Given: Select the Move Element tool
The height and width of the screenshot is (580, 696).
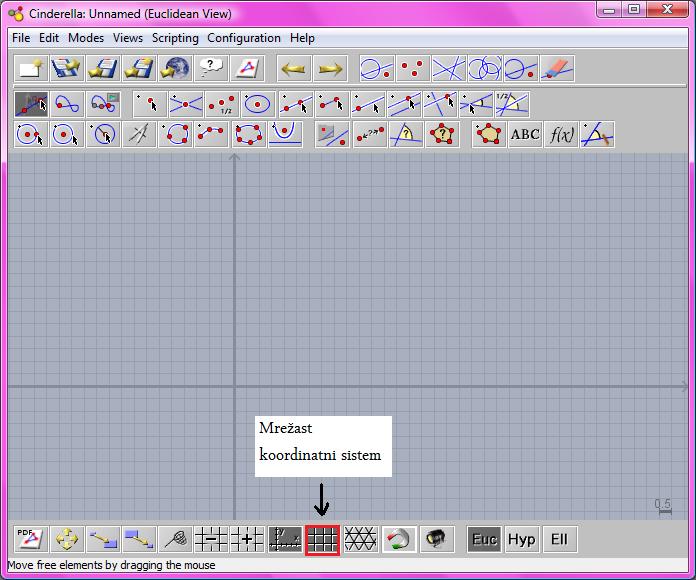Looking at the screenshot, I should tap(31, 103).
